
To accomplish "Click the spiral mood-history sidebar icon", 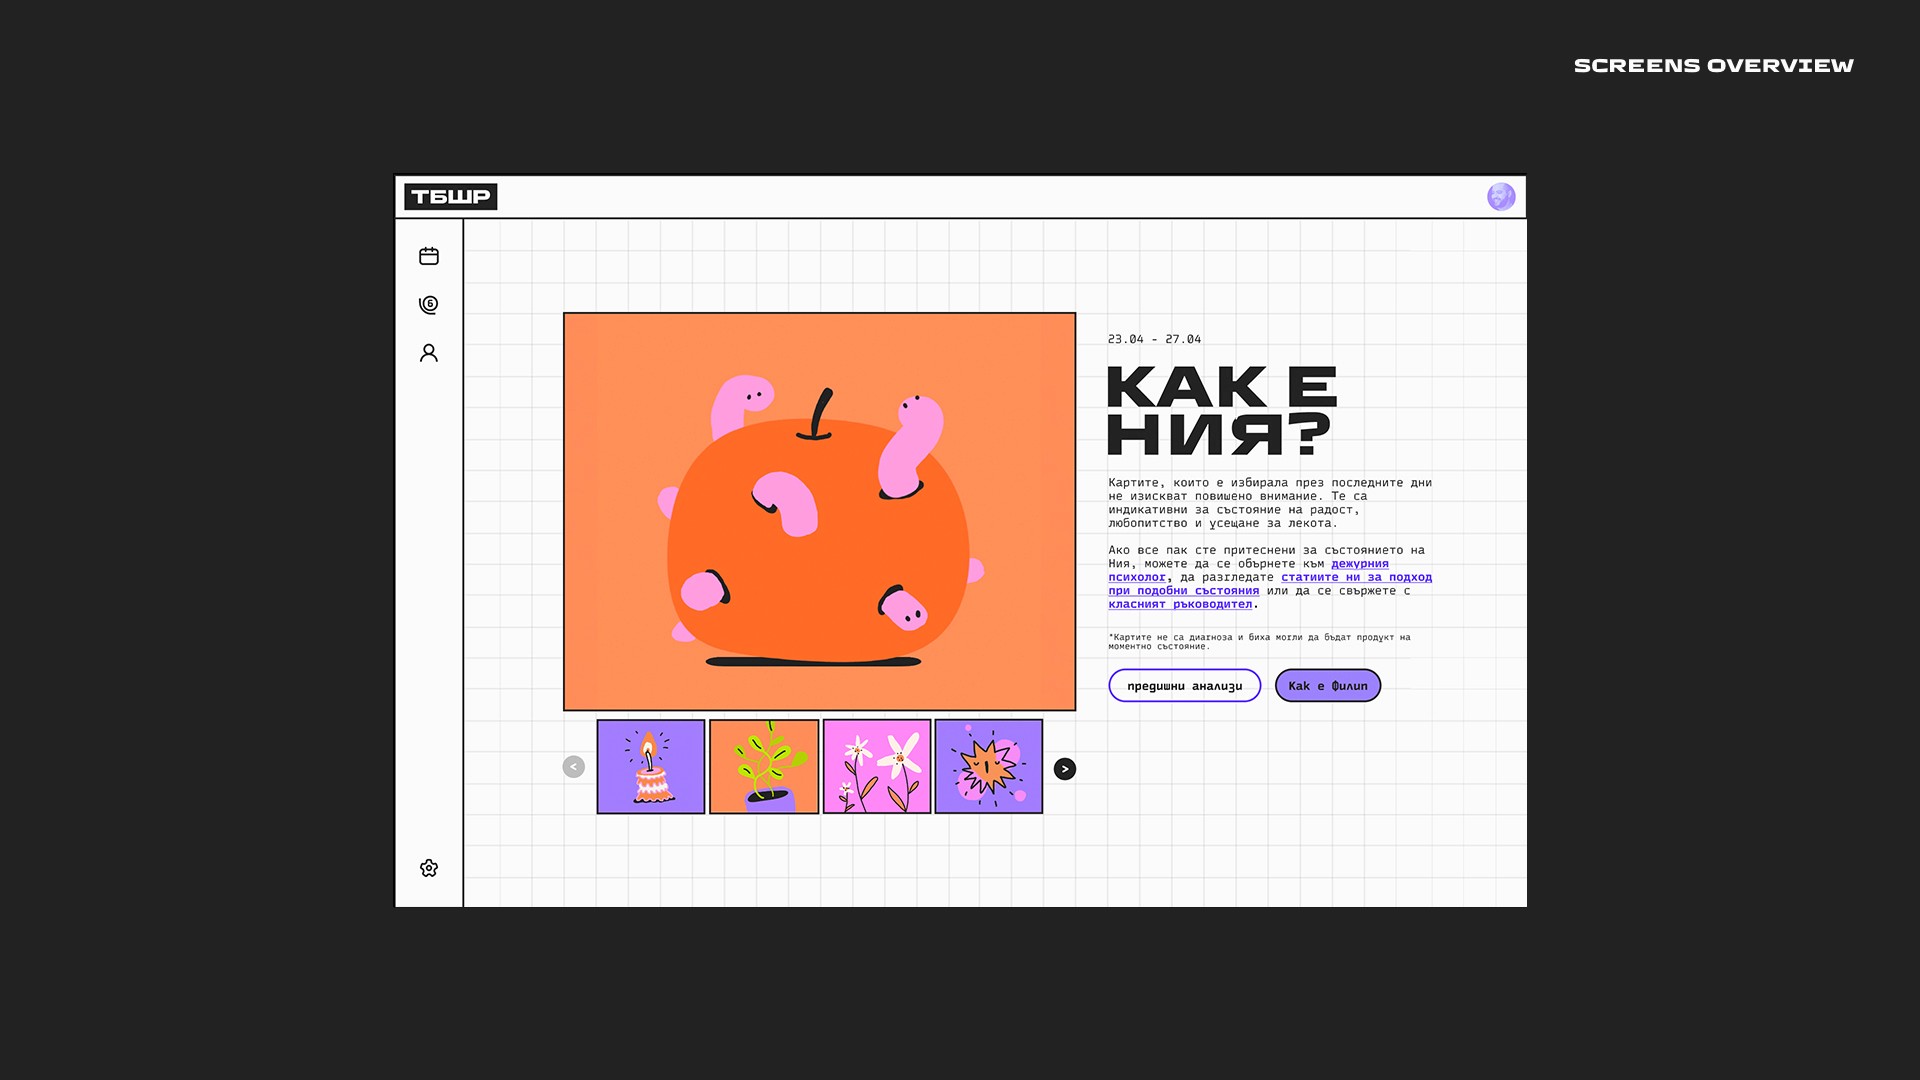I will pyautogui.click(x=429, y=304).
